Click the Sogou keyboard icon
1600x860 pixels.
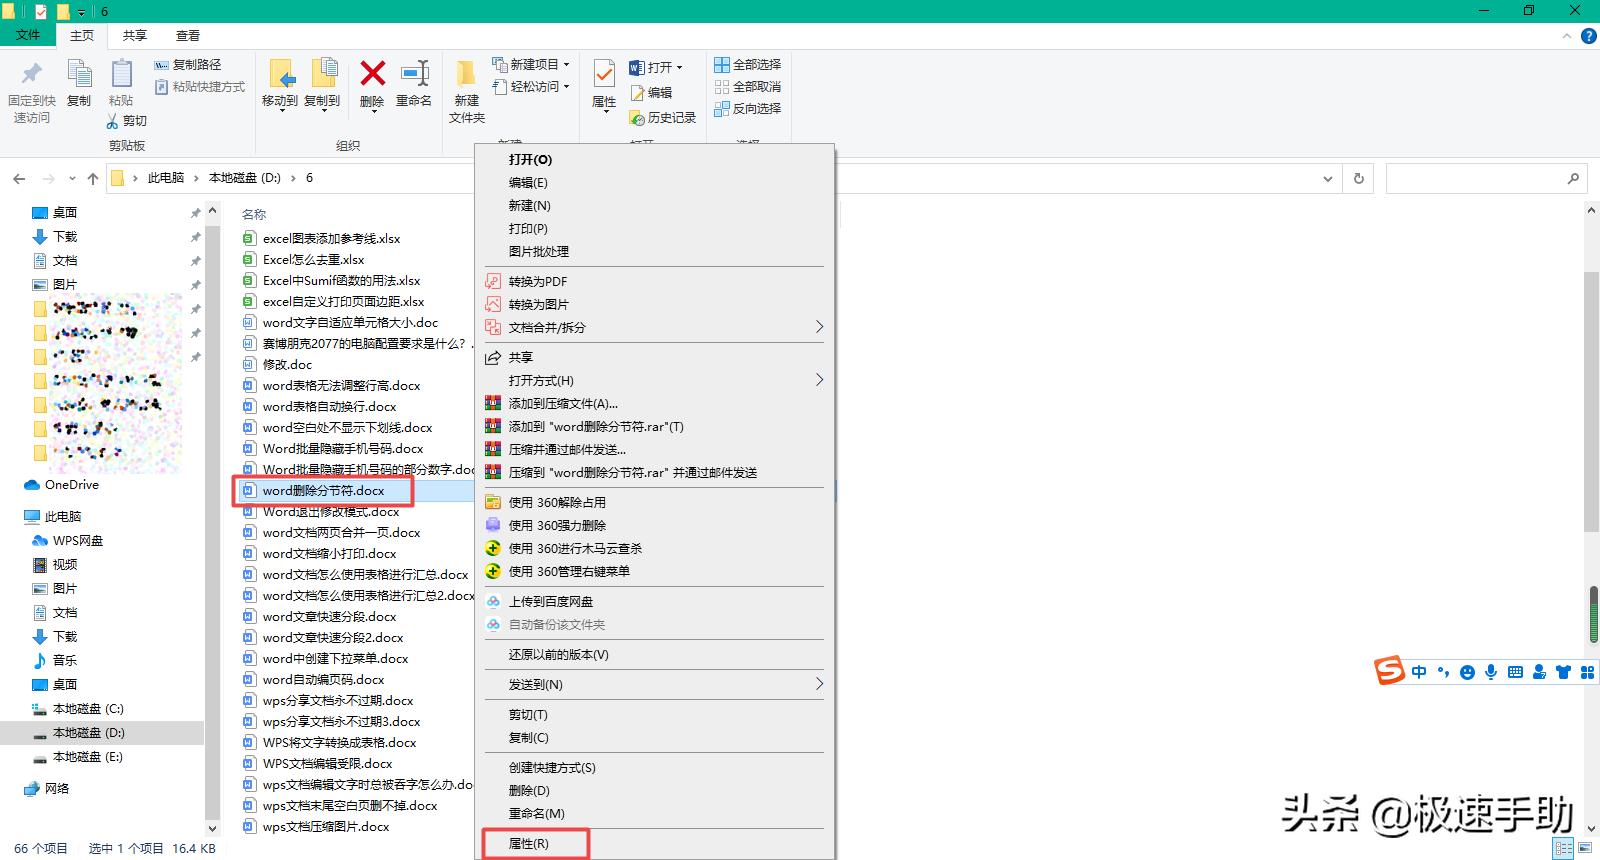(x=1515, y=672)
